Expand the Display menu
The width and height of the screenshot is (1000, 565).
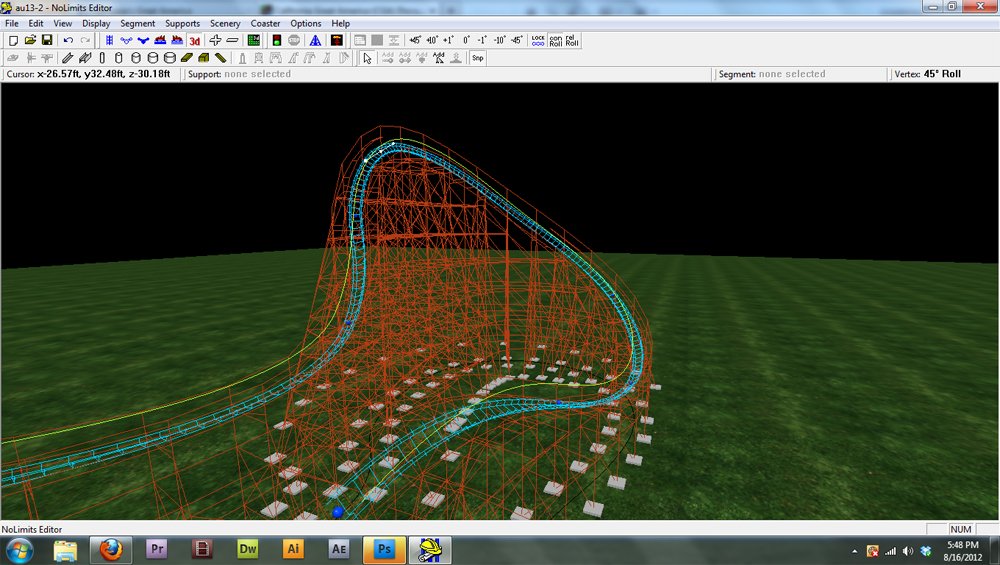click(x=96, y=23)
